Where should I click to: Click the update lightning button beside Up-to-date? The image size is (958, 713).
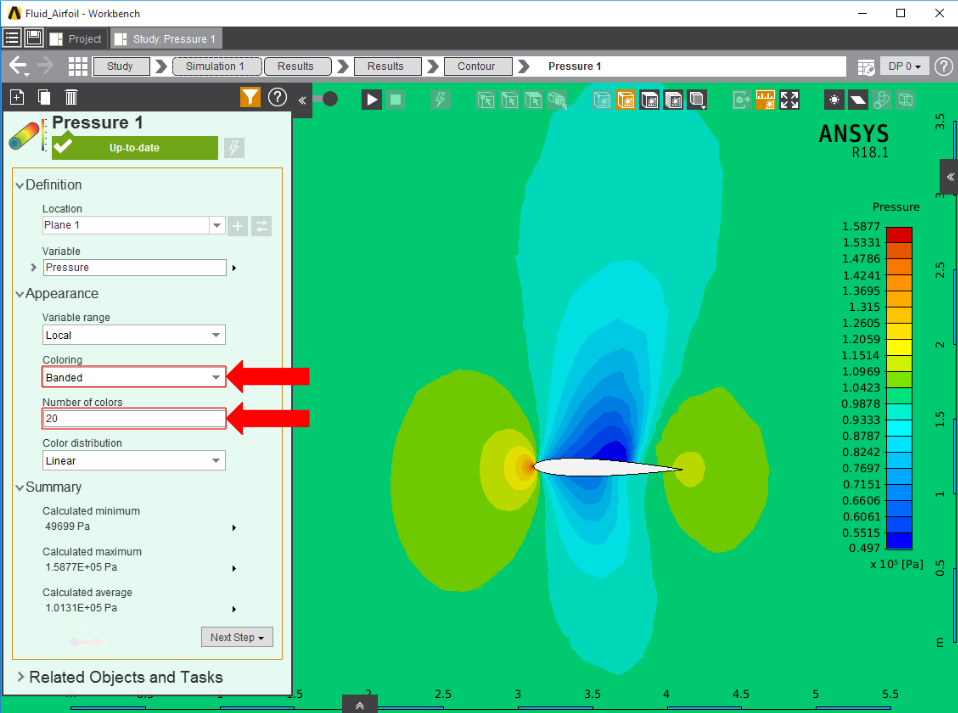tap(234, 147)
